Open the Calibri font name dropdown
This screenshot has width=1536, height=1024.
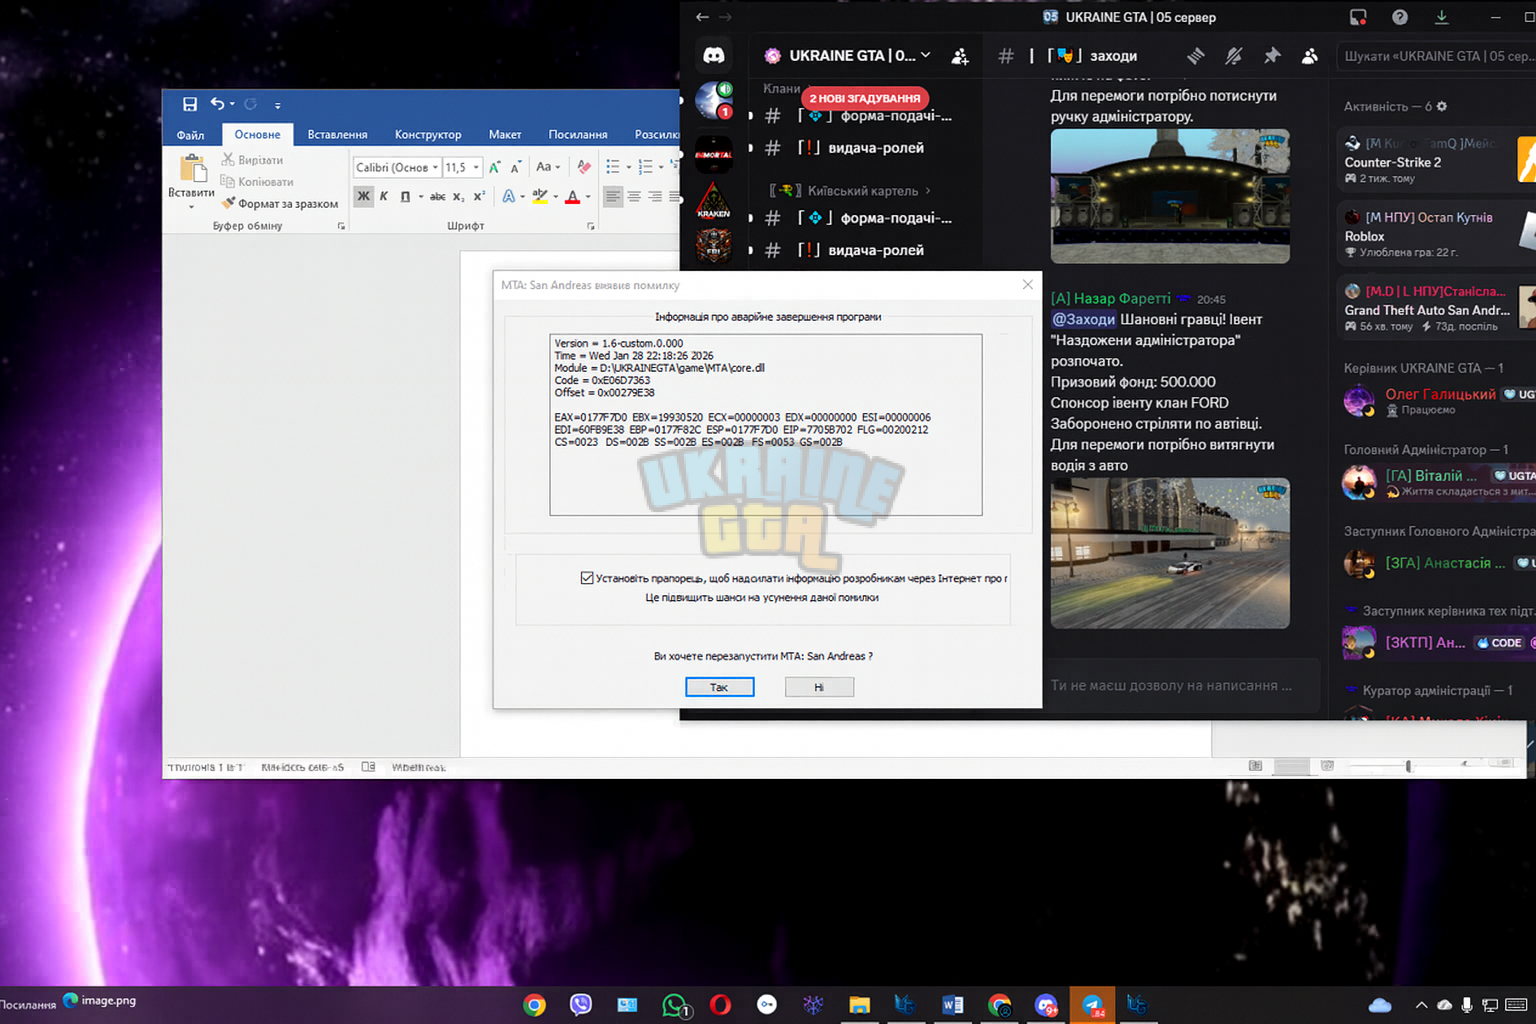(x=435, y=167)
